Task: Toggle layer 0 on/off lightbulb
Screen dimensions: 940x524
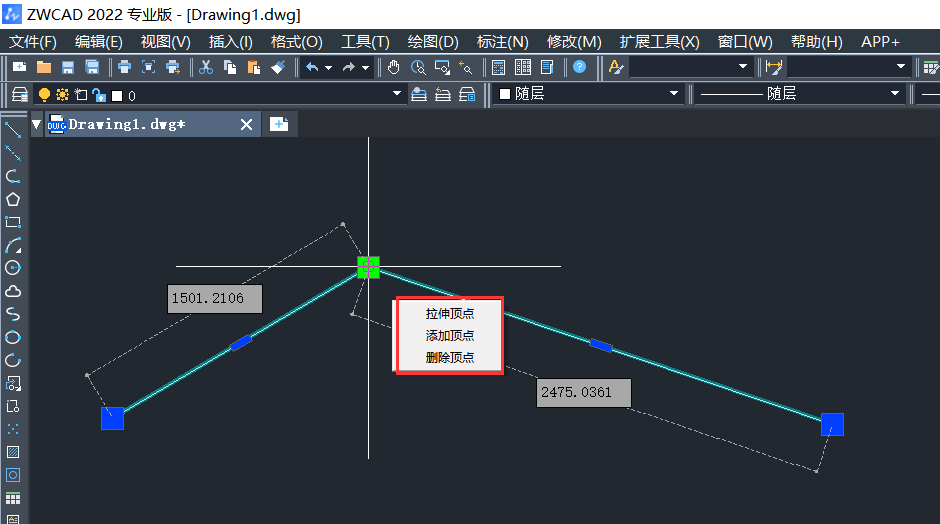Action: tap(44, 95)
